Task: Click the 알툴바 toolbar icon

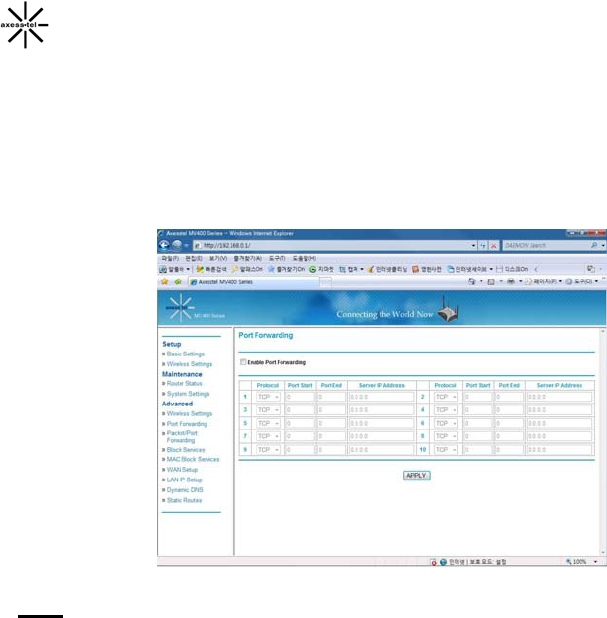Action: click(163, 269)
